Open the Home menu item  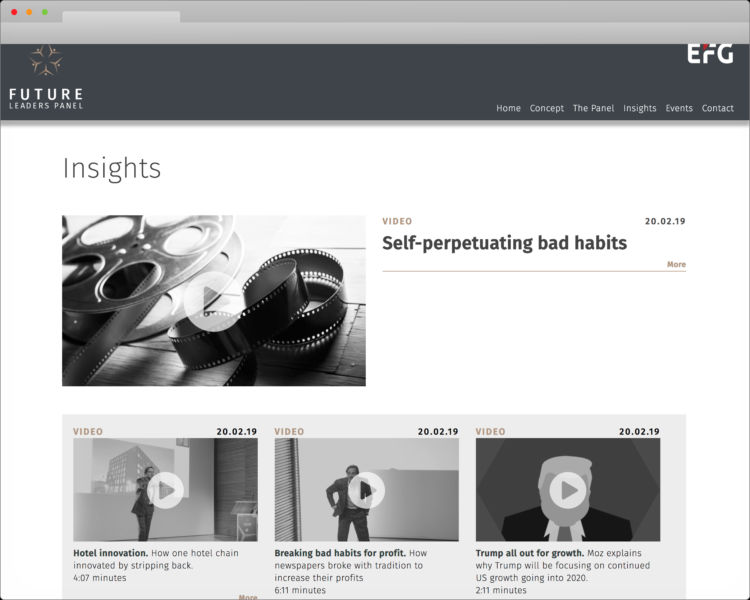click(x=508, y=108)
